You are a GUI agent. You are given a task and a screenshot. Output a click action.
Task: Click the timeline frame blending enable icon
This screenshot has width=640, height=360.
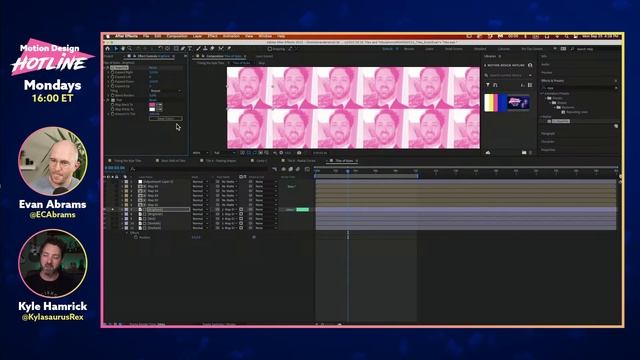(x=291, y=169)
